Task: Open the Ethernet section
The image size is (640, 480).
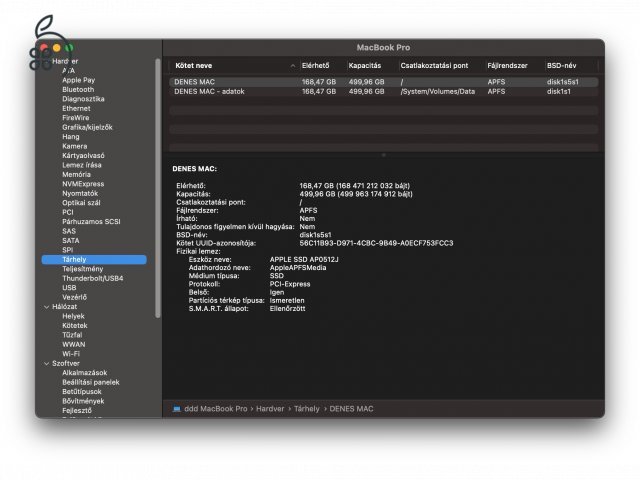Action: (76, 108)
